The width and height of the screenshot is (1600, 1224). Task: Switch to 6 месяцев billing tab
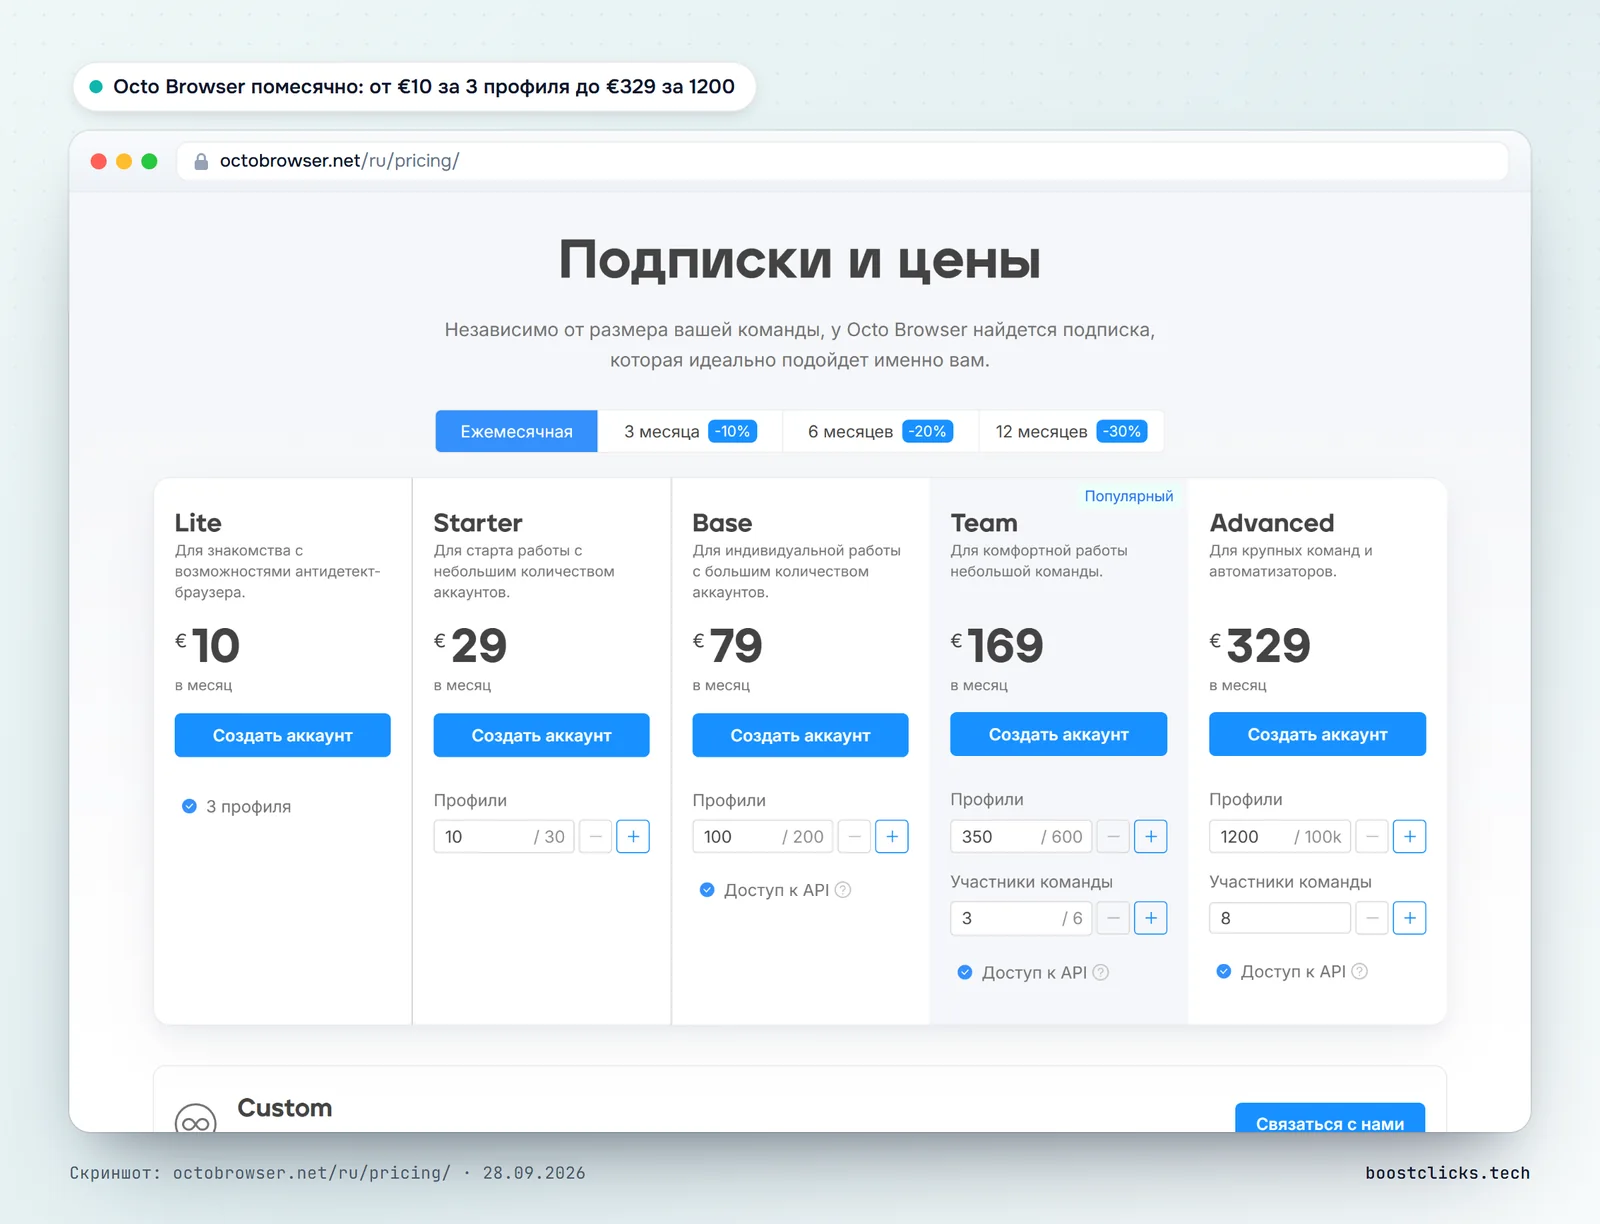pos(880,431)
